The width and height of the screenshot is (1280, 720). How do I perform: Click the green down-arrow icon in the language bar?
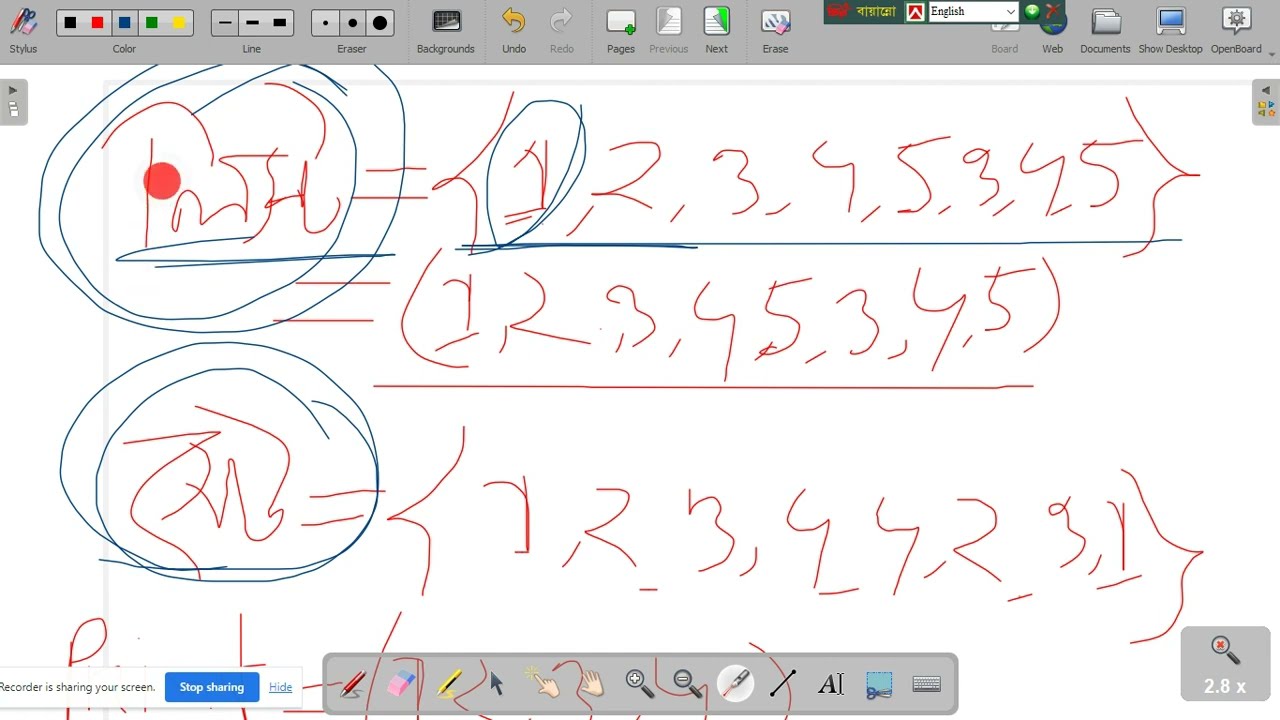coord(1032,12)
